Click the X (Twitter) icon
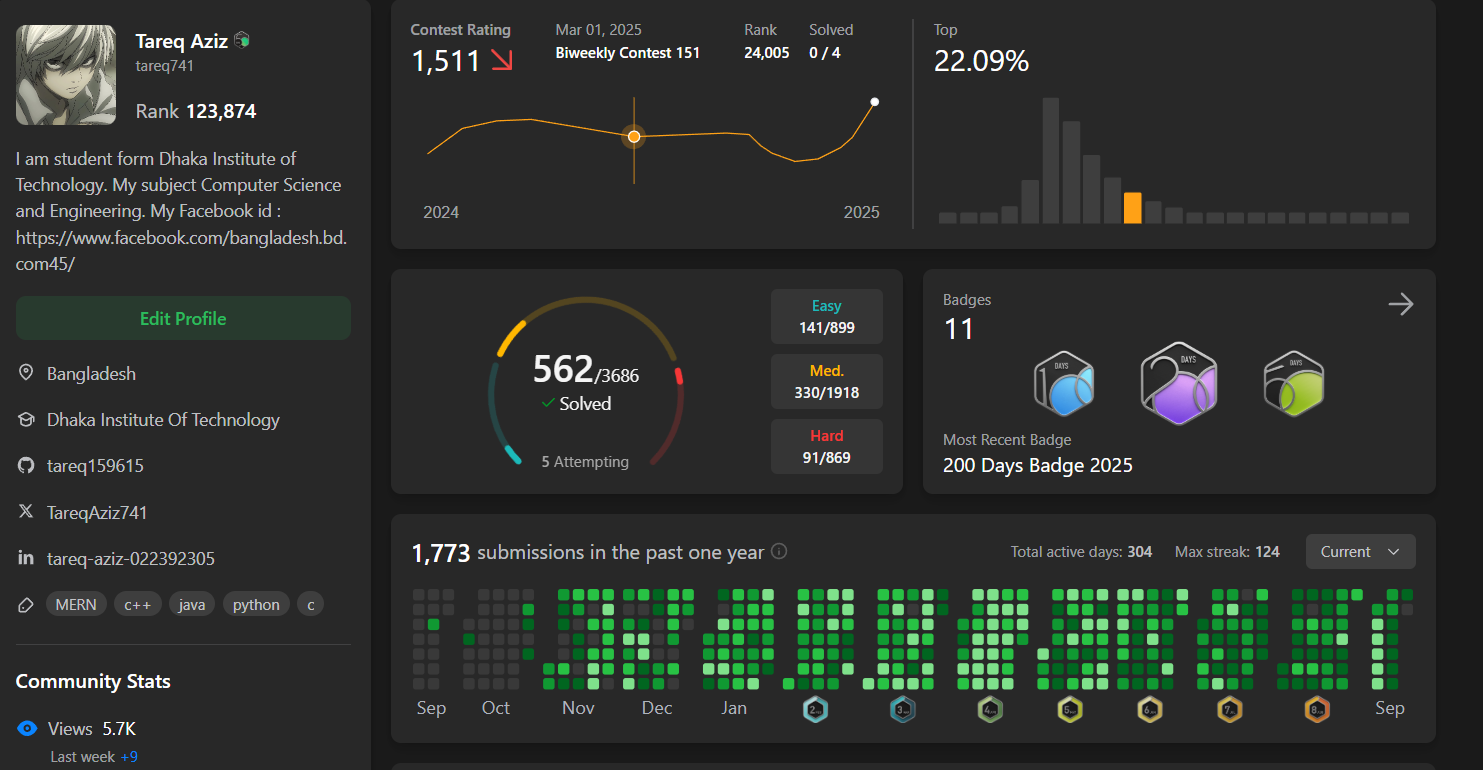 click(x=25, y=512)
